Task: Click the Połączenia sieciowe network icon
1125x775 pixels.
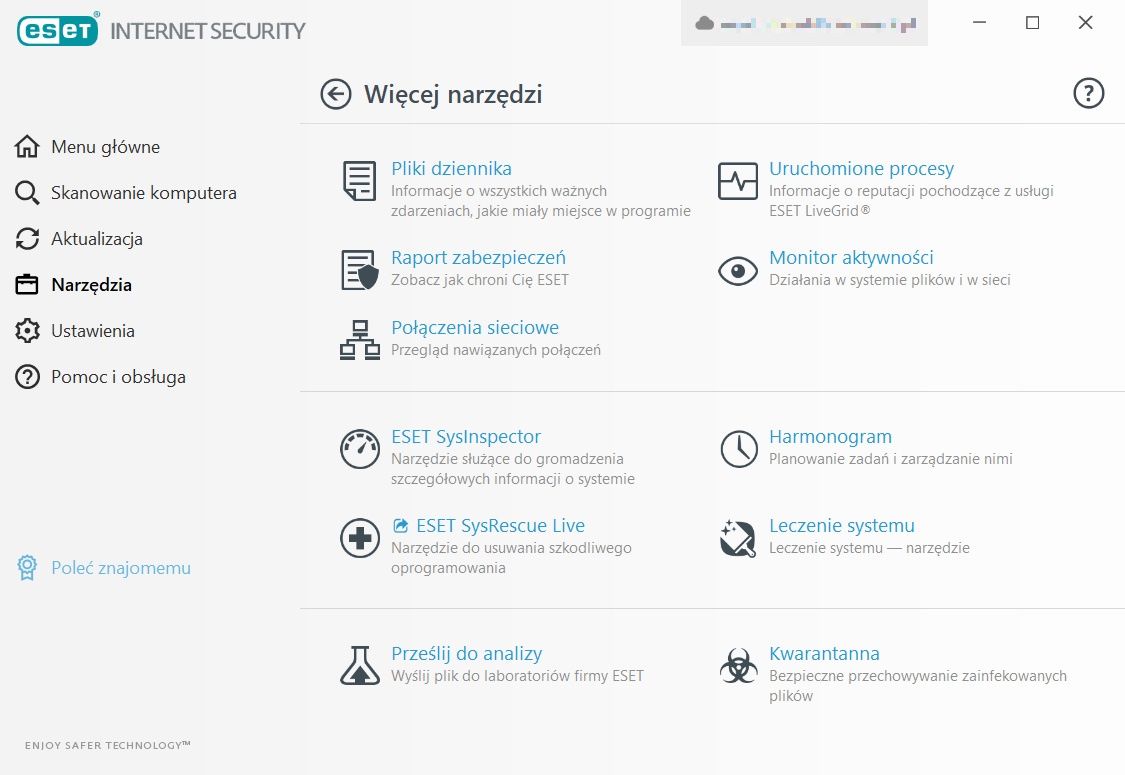Action: pyautogui.click(x=359, y=339)
